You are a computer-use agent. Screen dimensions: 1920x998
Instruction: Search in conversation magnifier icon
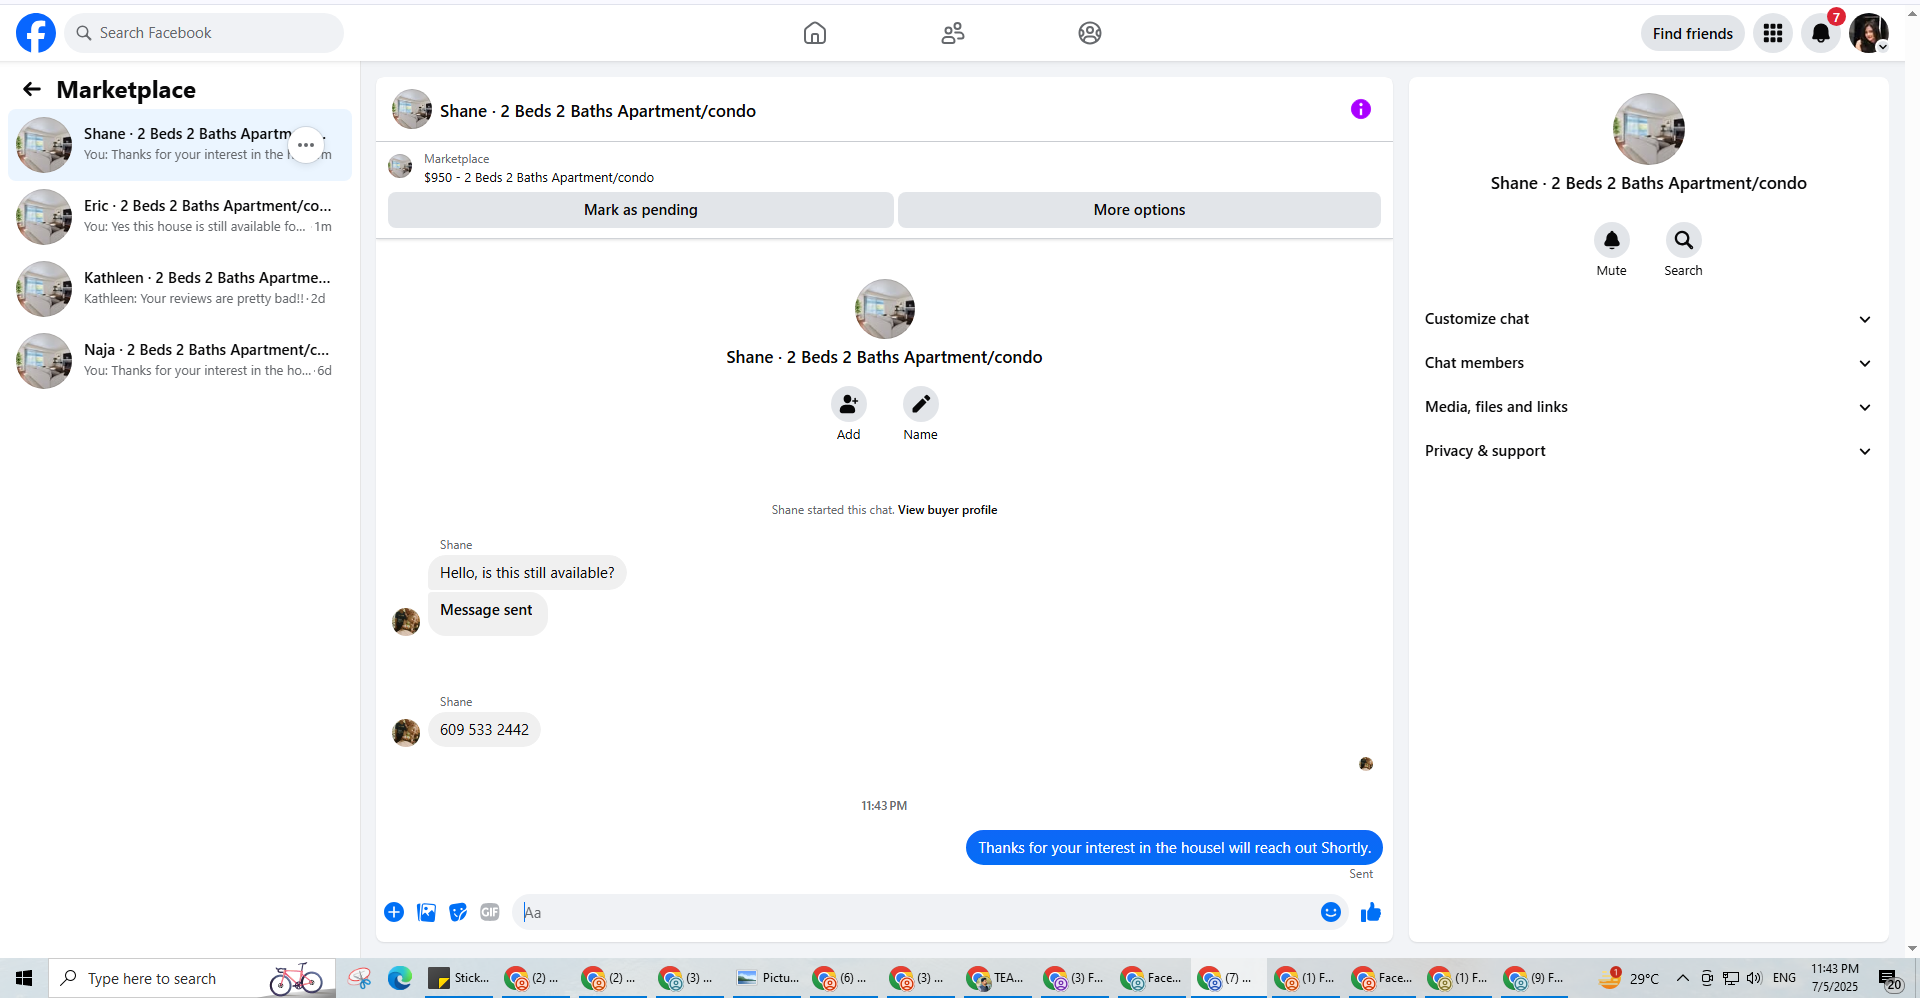point(1684,240)
